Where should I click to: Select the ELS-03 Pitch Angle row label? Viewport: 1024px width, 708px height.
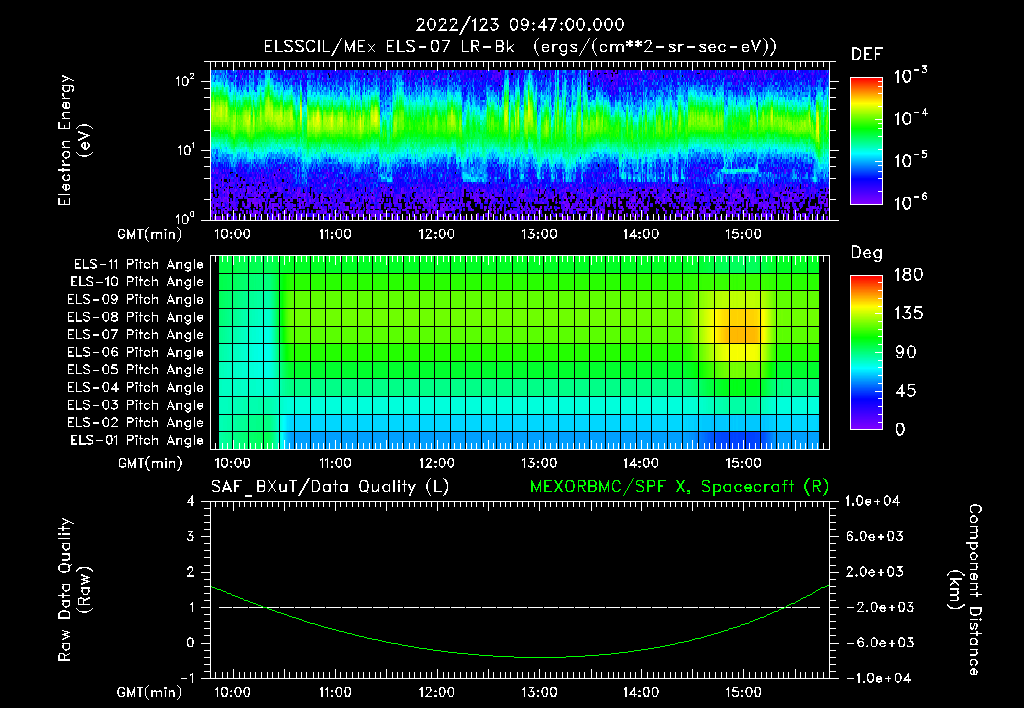point(135,406)
